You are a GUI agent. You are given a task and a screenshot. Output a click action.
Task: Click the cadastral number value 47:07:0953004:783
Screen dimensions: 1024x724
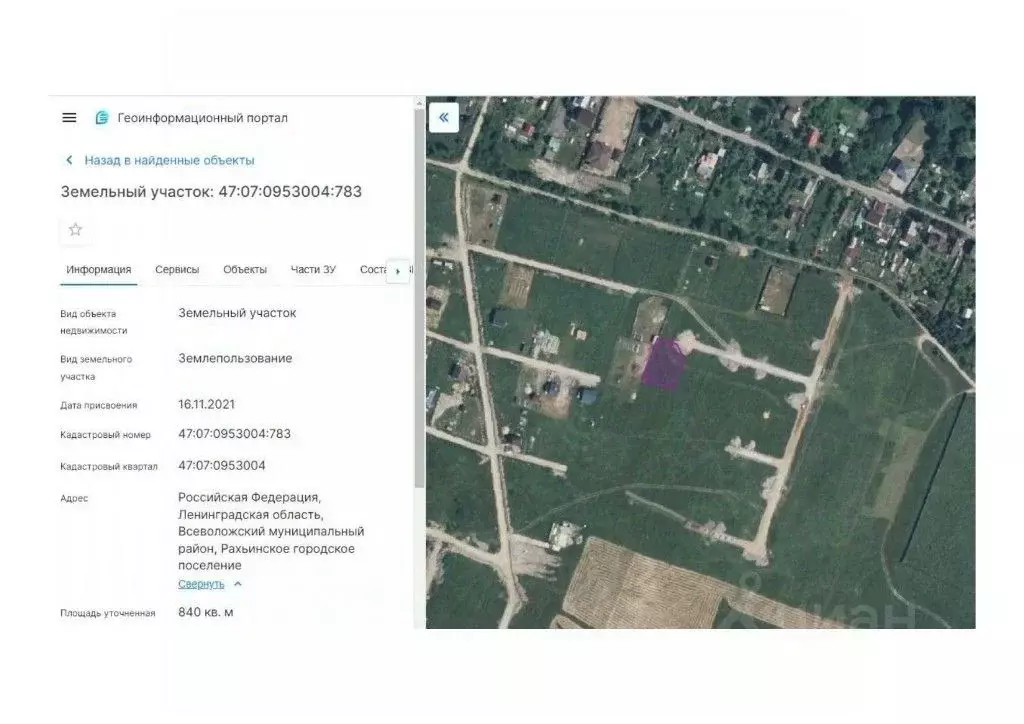pos(234,434)
